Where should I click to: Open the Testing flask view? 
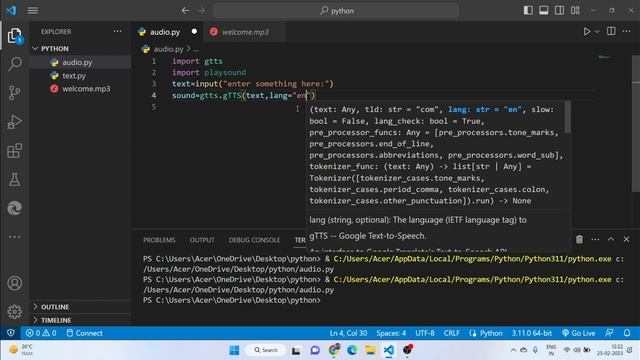[15, 180]
